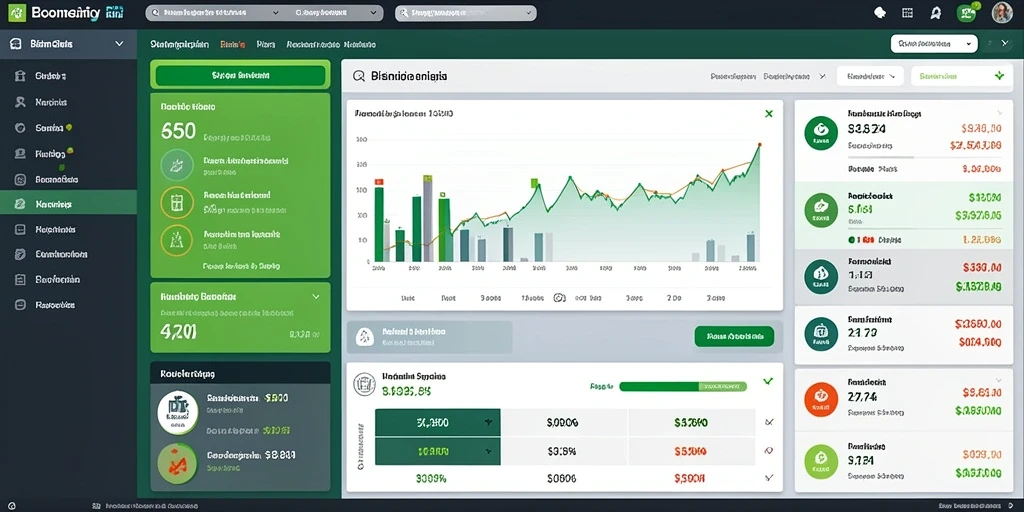Screen dimensions: 1024x512
Task: Open the white dropdown in green navigation bar
Action: (934, 44)
